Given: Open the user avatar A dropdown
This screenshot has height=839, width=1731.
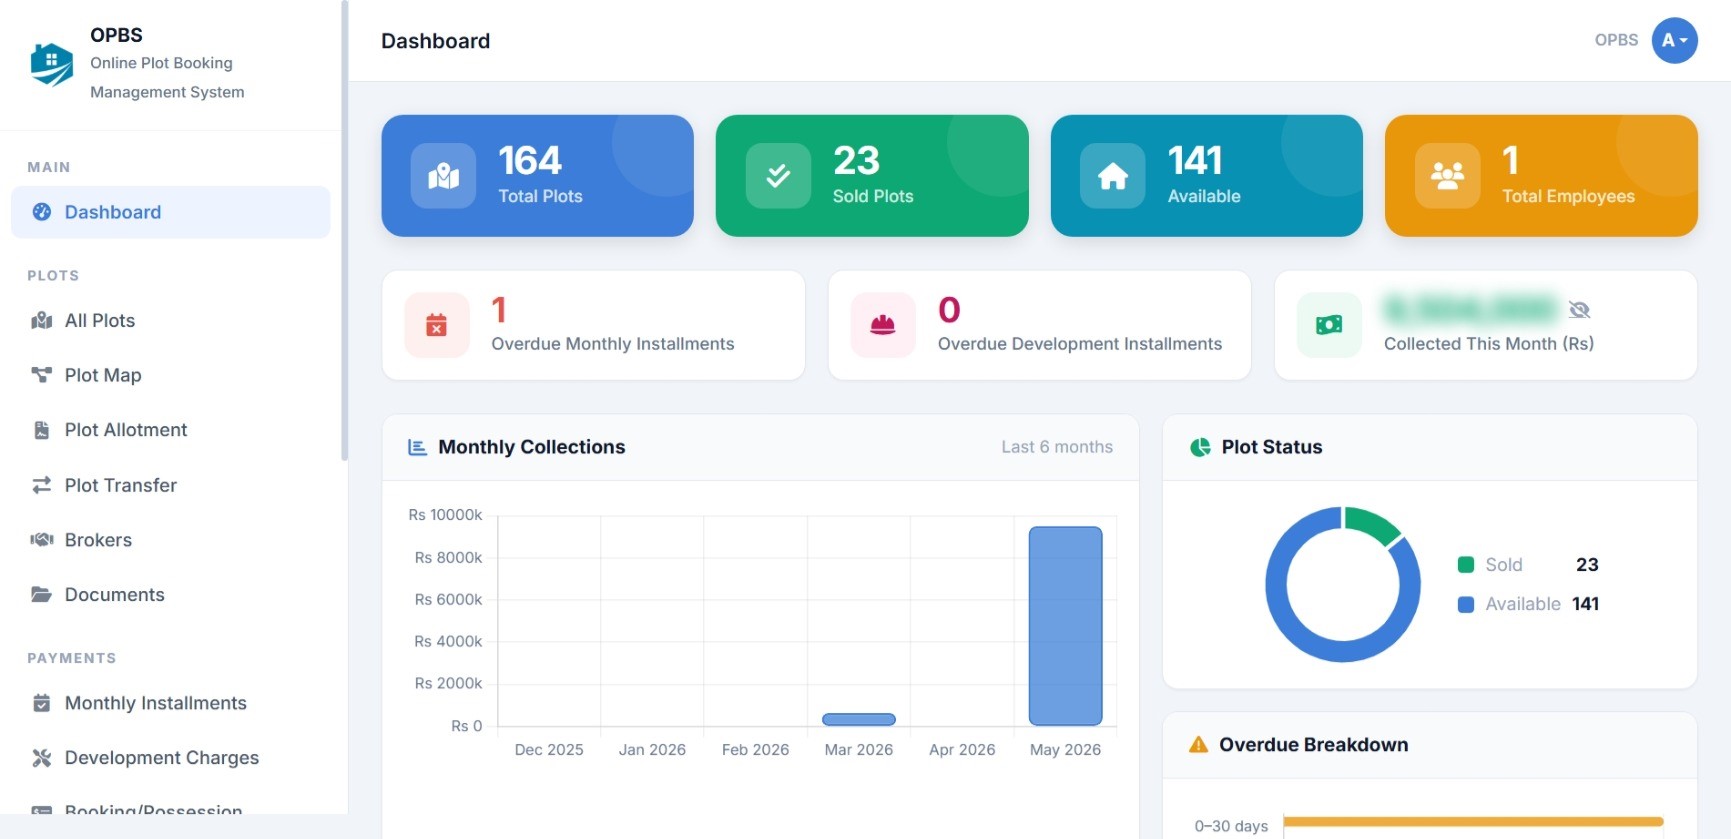Looking at the screenshot, I should (1674, 40).
